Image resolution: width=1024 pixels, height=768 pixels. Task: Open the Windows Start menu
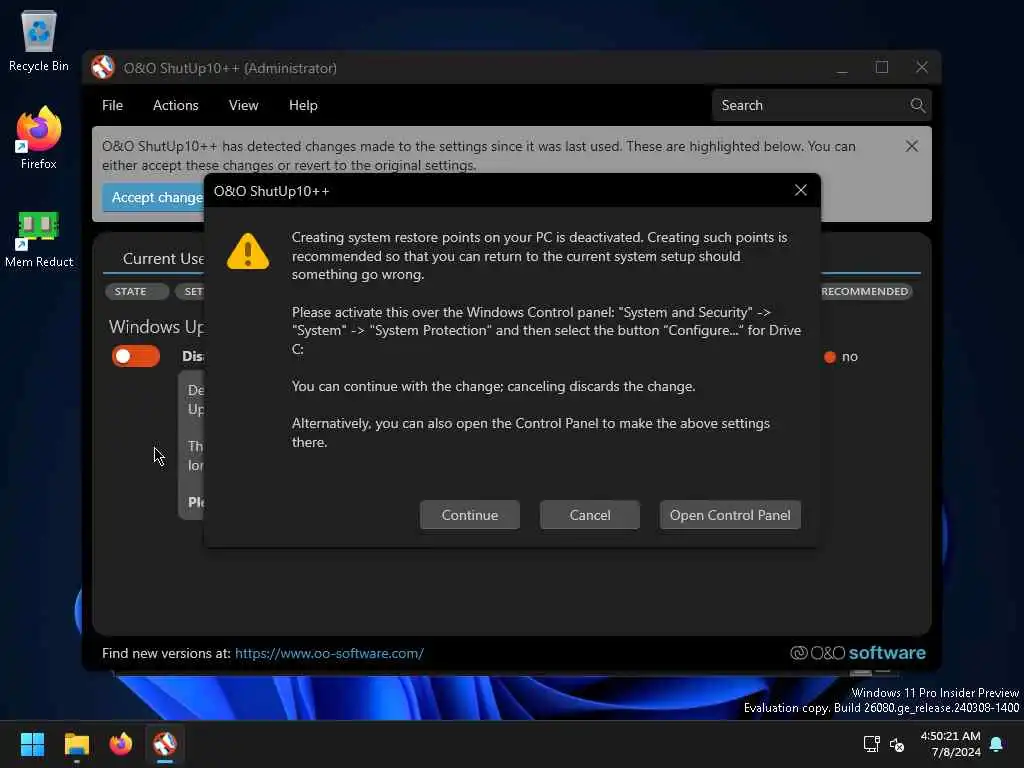click(32, 744)
